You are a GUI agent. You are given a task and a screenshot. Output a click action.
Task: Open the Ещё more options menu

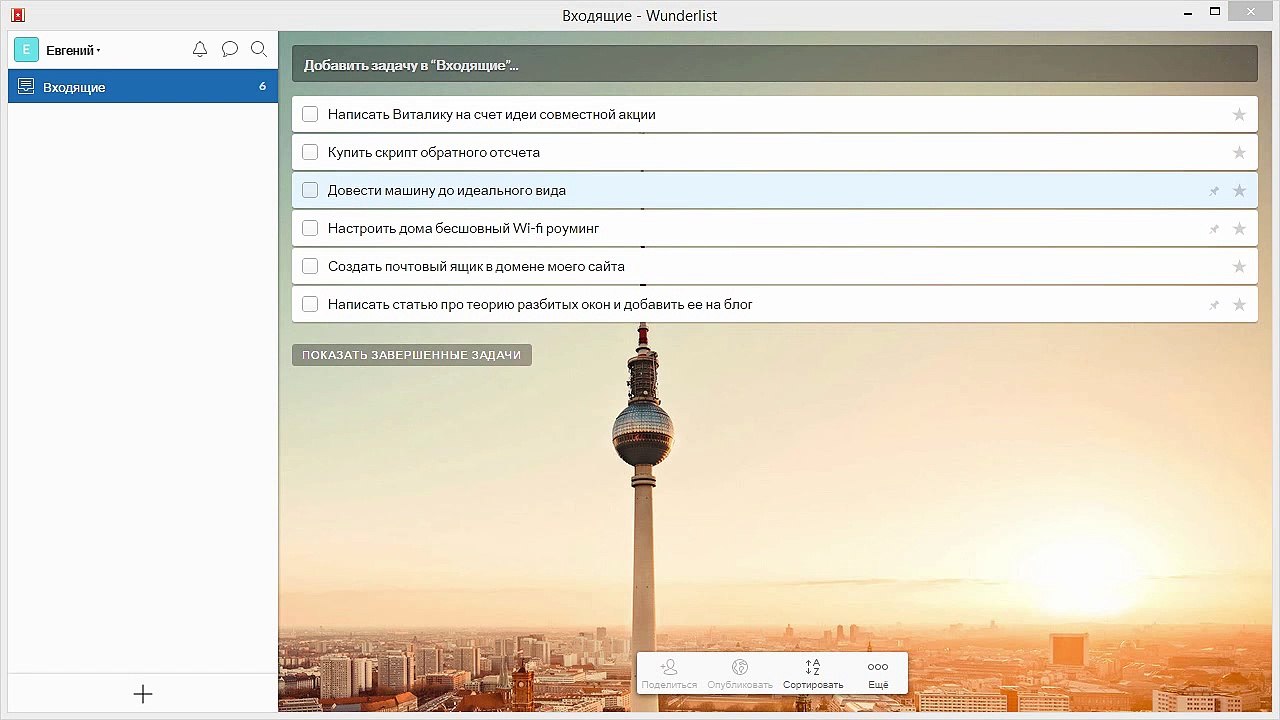point(878,673)
